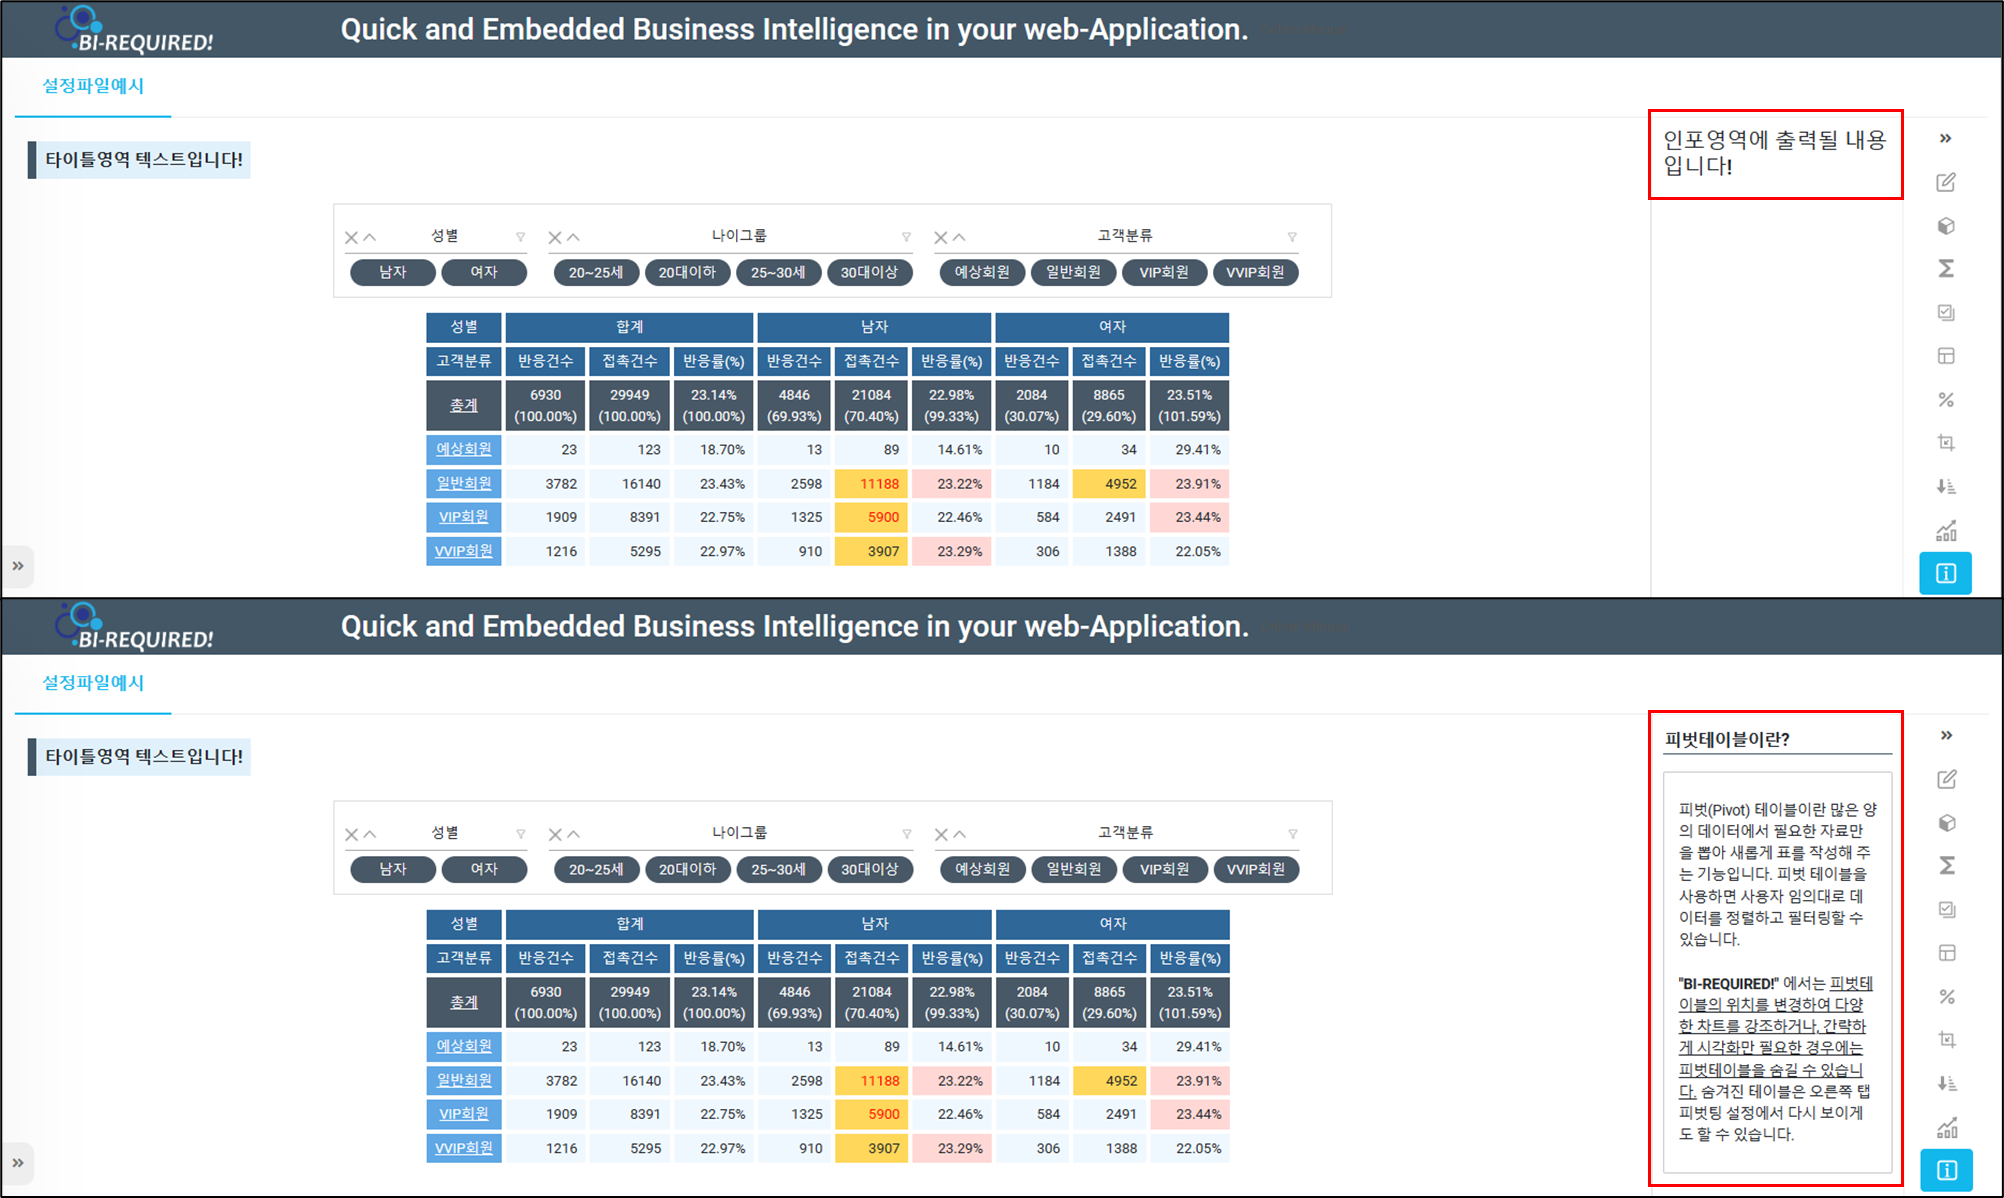Select the percent icon in lower screen sidebar

pyautogui.click(x=1947, y=997)
